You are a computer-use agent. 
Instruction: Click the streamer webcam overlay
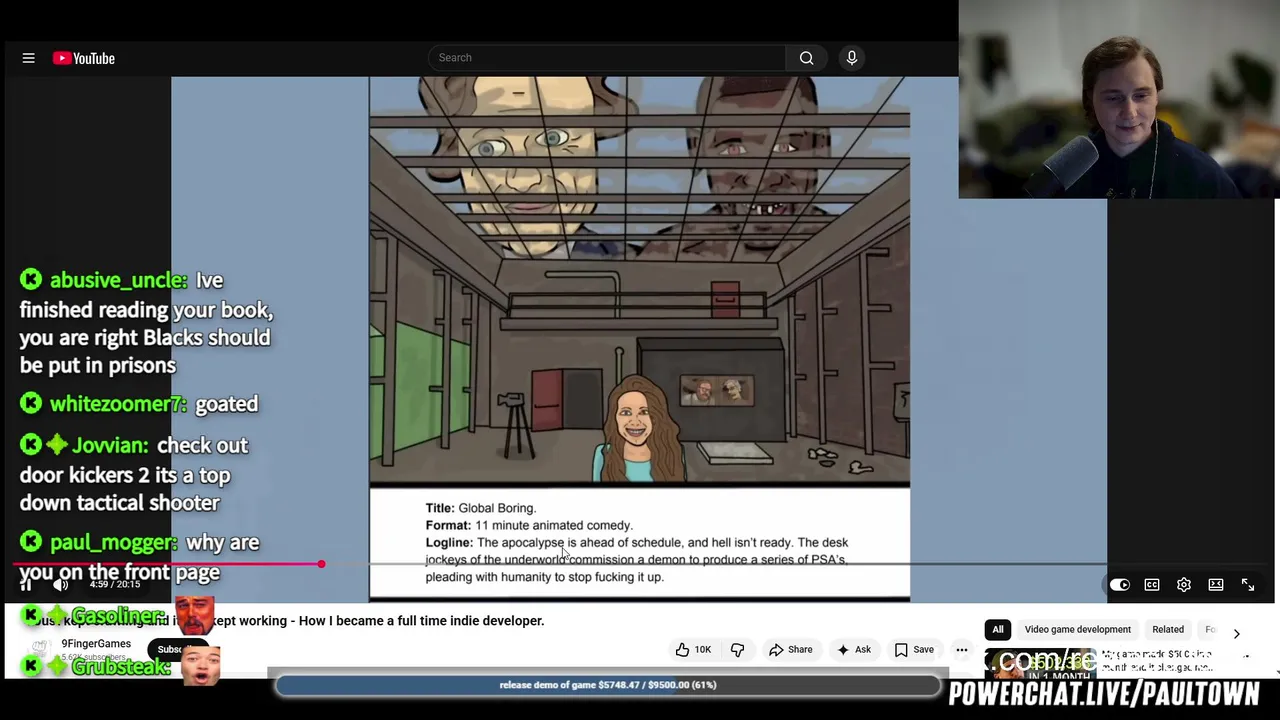[x=1119, y=99]
